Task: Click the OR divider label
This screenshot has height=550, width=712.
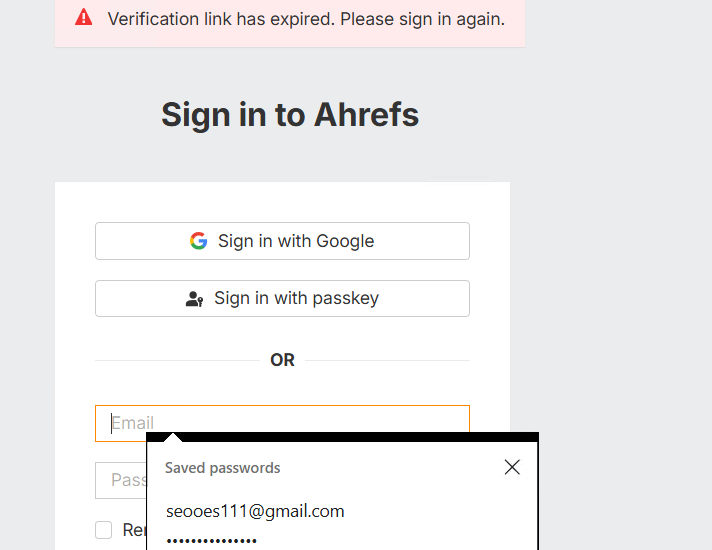Action: [282, 360]
